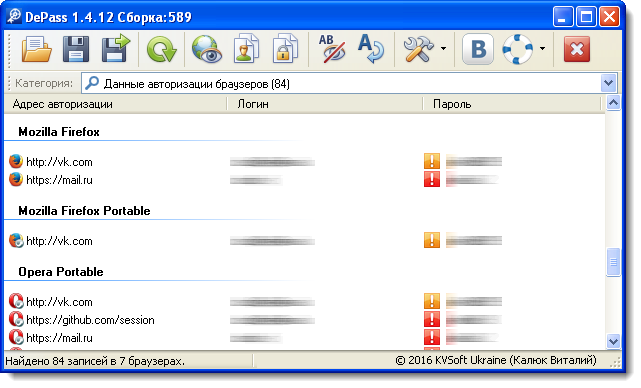Screen dimensions: 641x388
Task: Click the scrollbar down arrow
Action: 613,341
